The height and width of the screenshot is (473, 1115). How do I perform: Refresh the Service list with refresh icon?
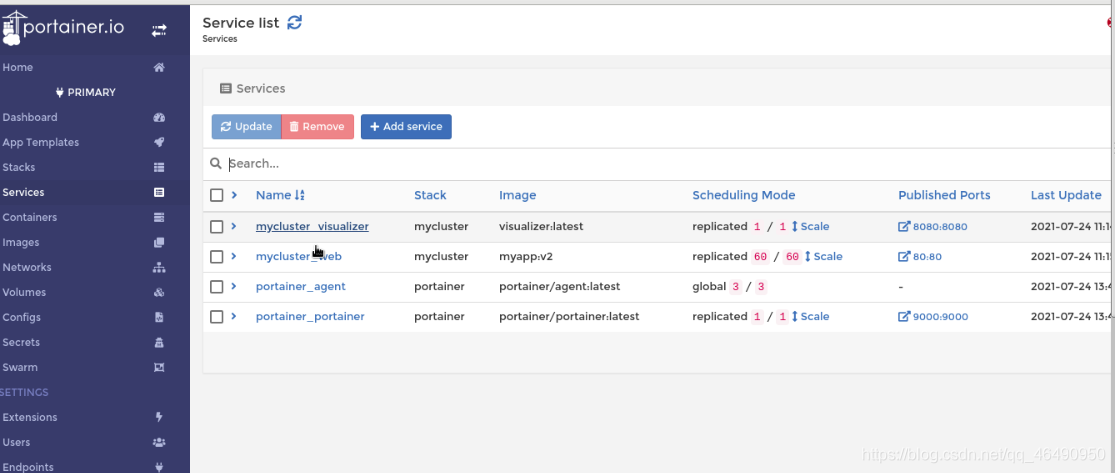(294, 22)
